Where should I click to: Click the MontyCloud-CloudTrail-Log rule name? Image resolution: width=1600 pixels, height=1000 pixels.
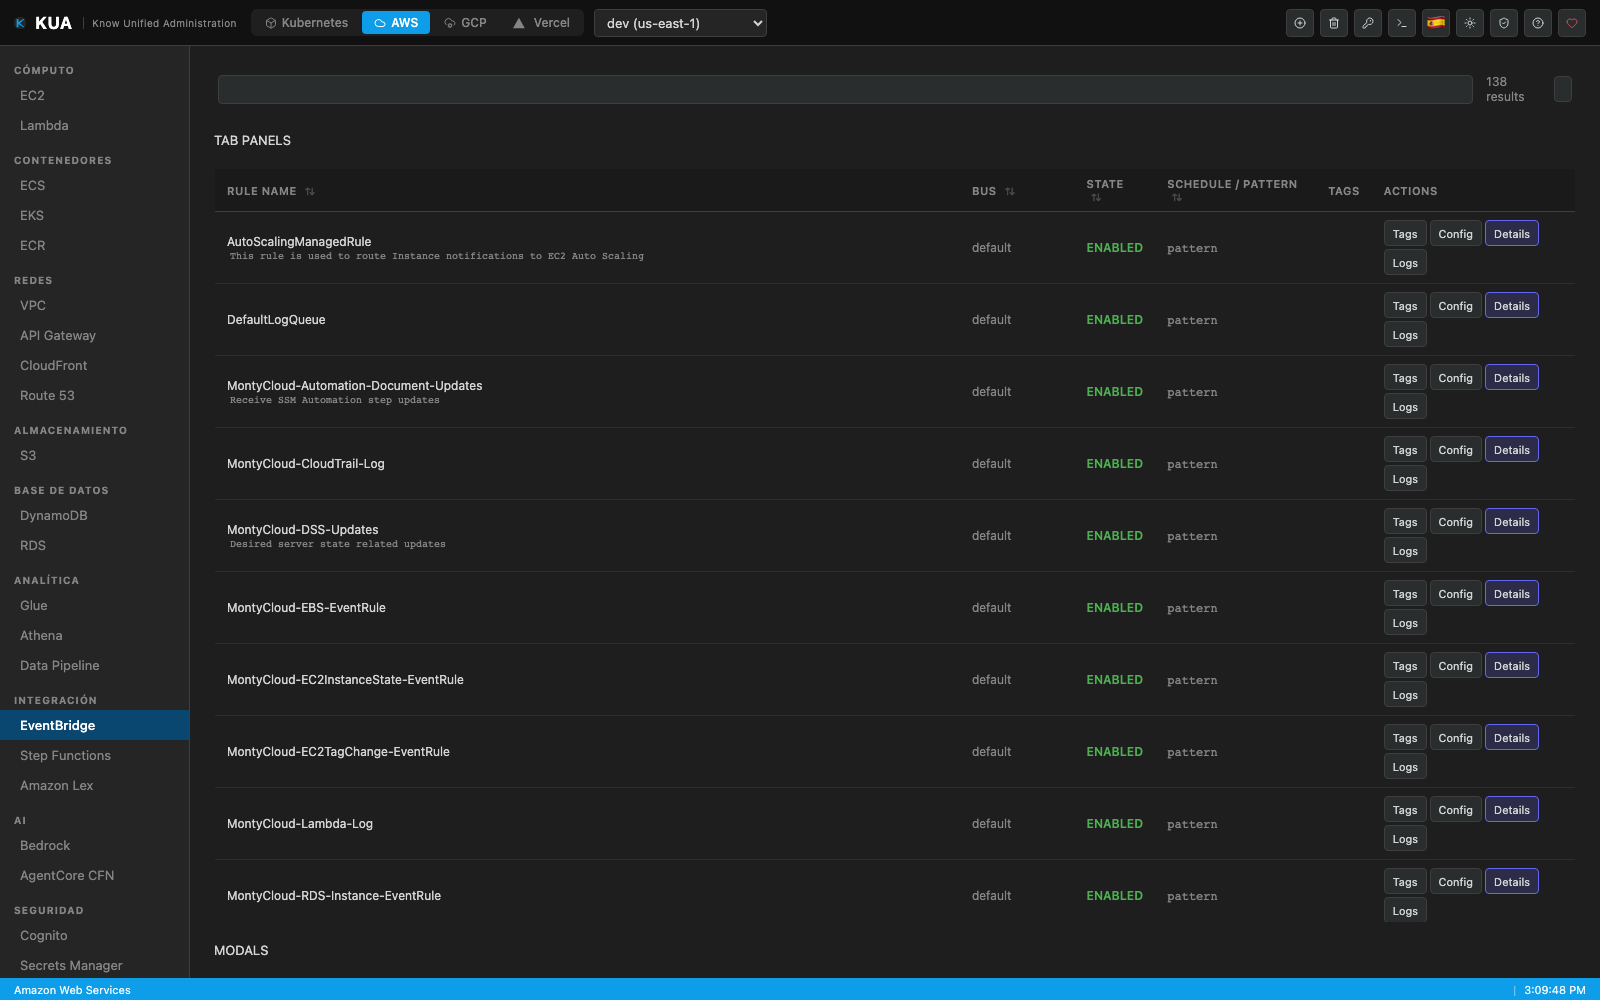point(306,464)
